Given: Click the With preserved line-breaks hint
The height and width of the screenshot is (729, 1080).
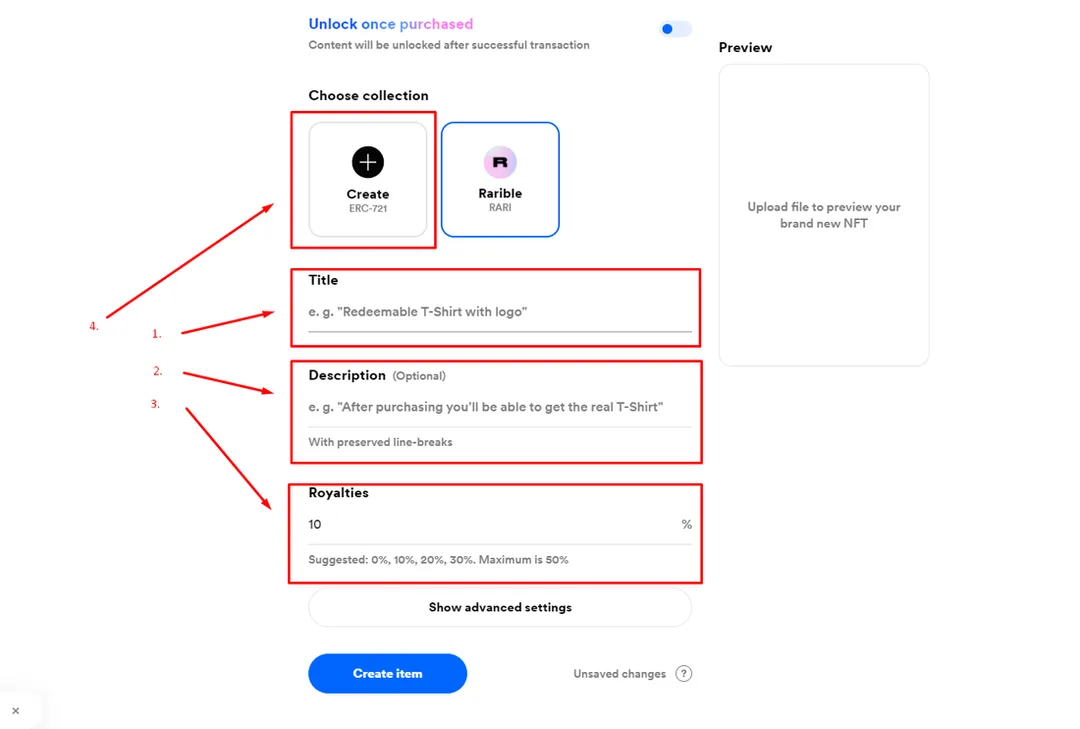Looking at the screenshot, I should (x=380, y=442).
